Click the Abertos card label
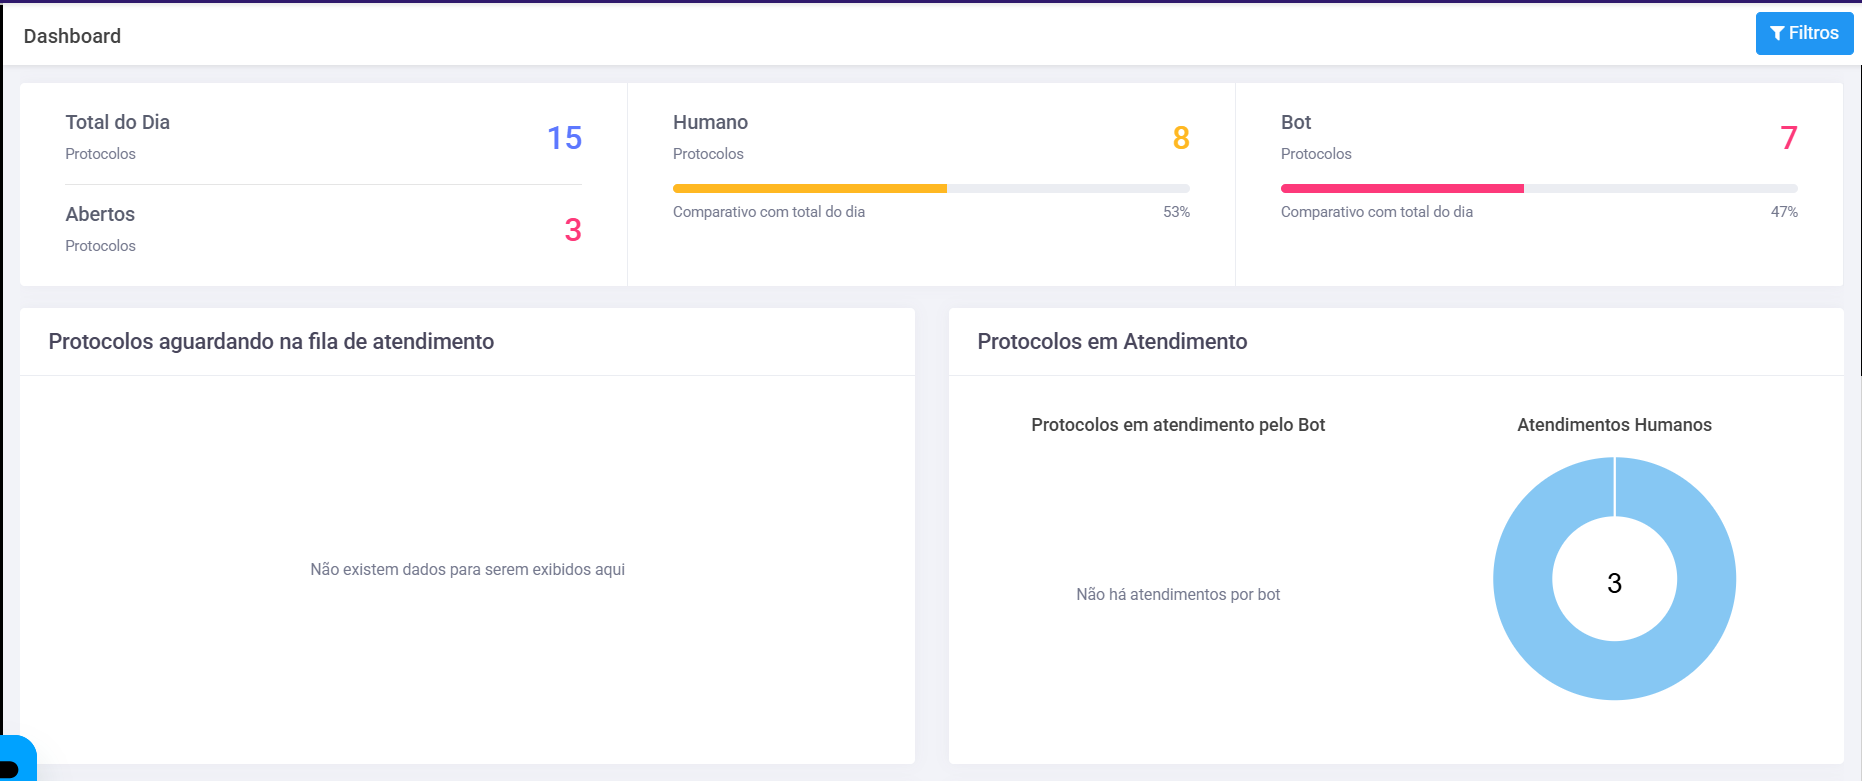 (x=100, y=215)
